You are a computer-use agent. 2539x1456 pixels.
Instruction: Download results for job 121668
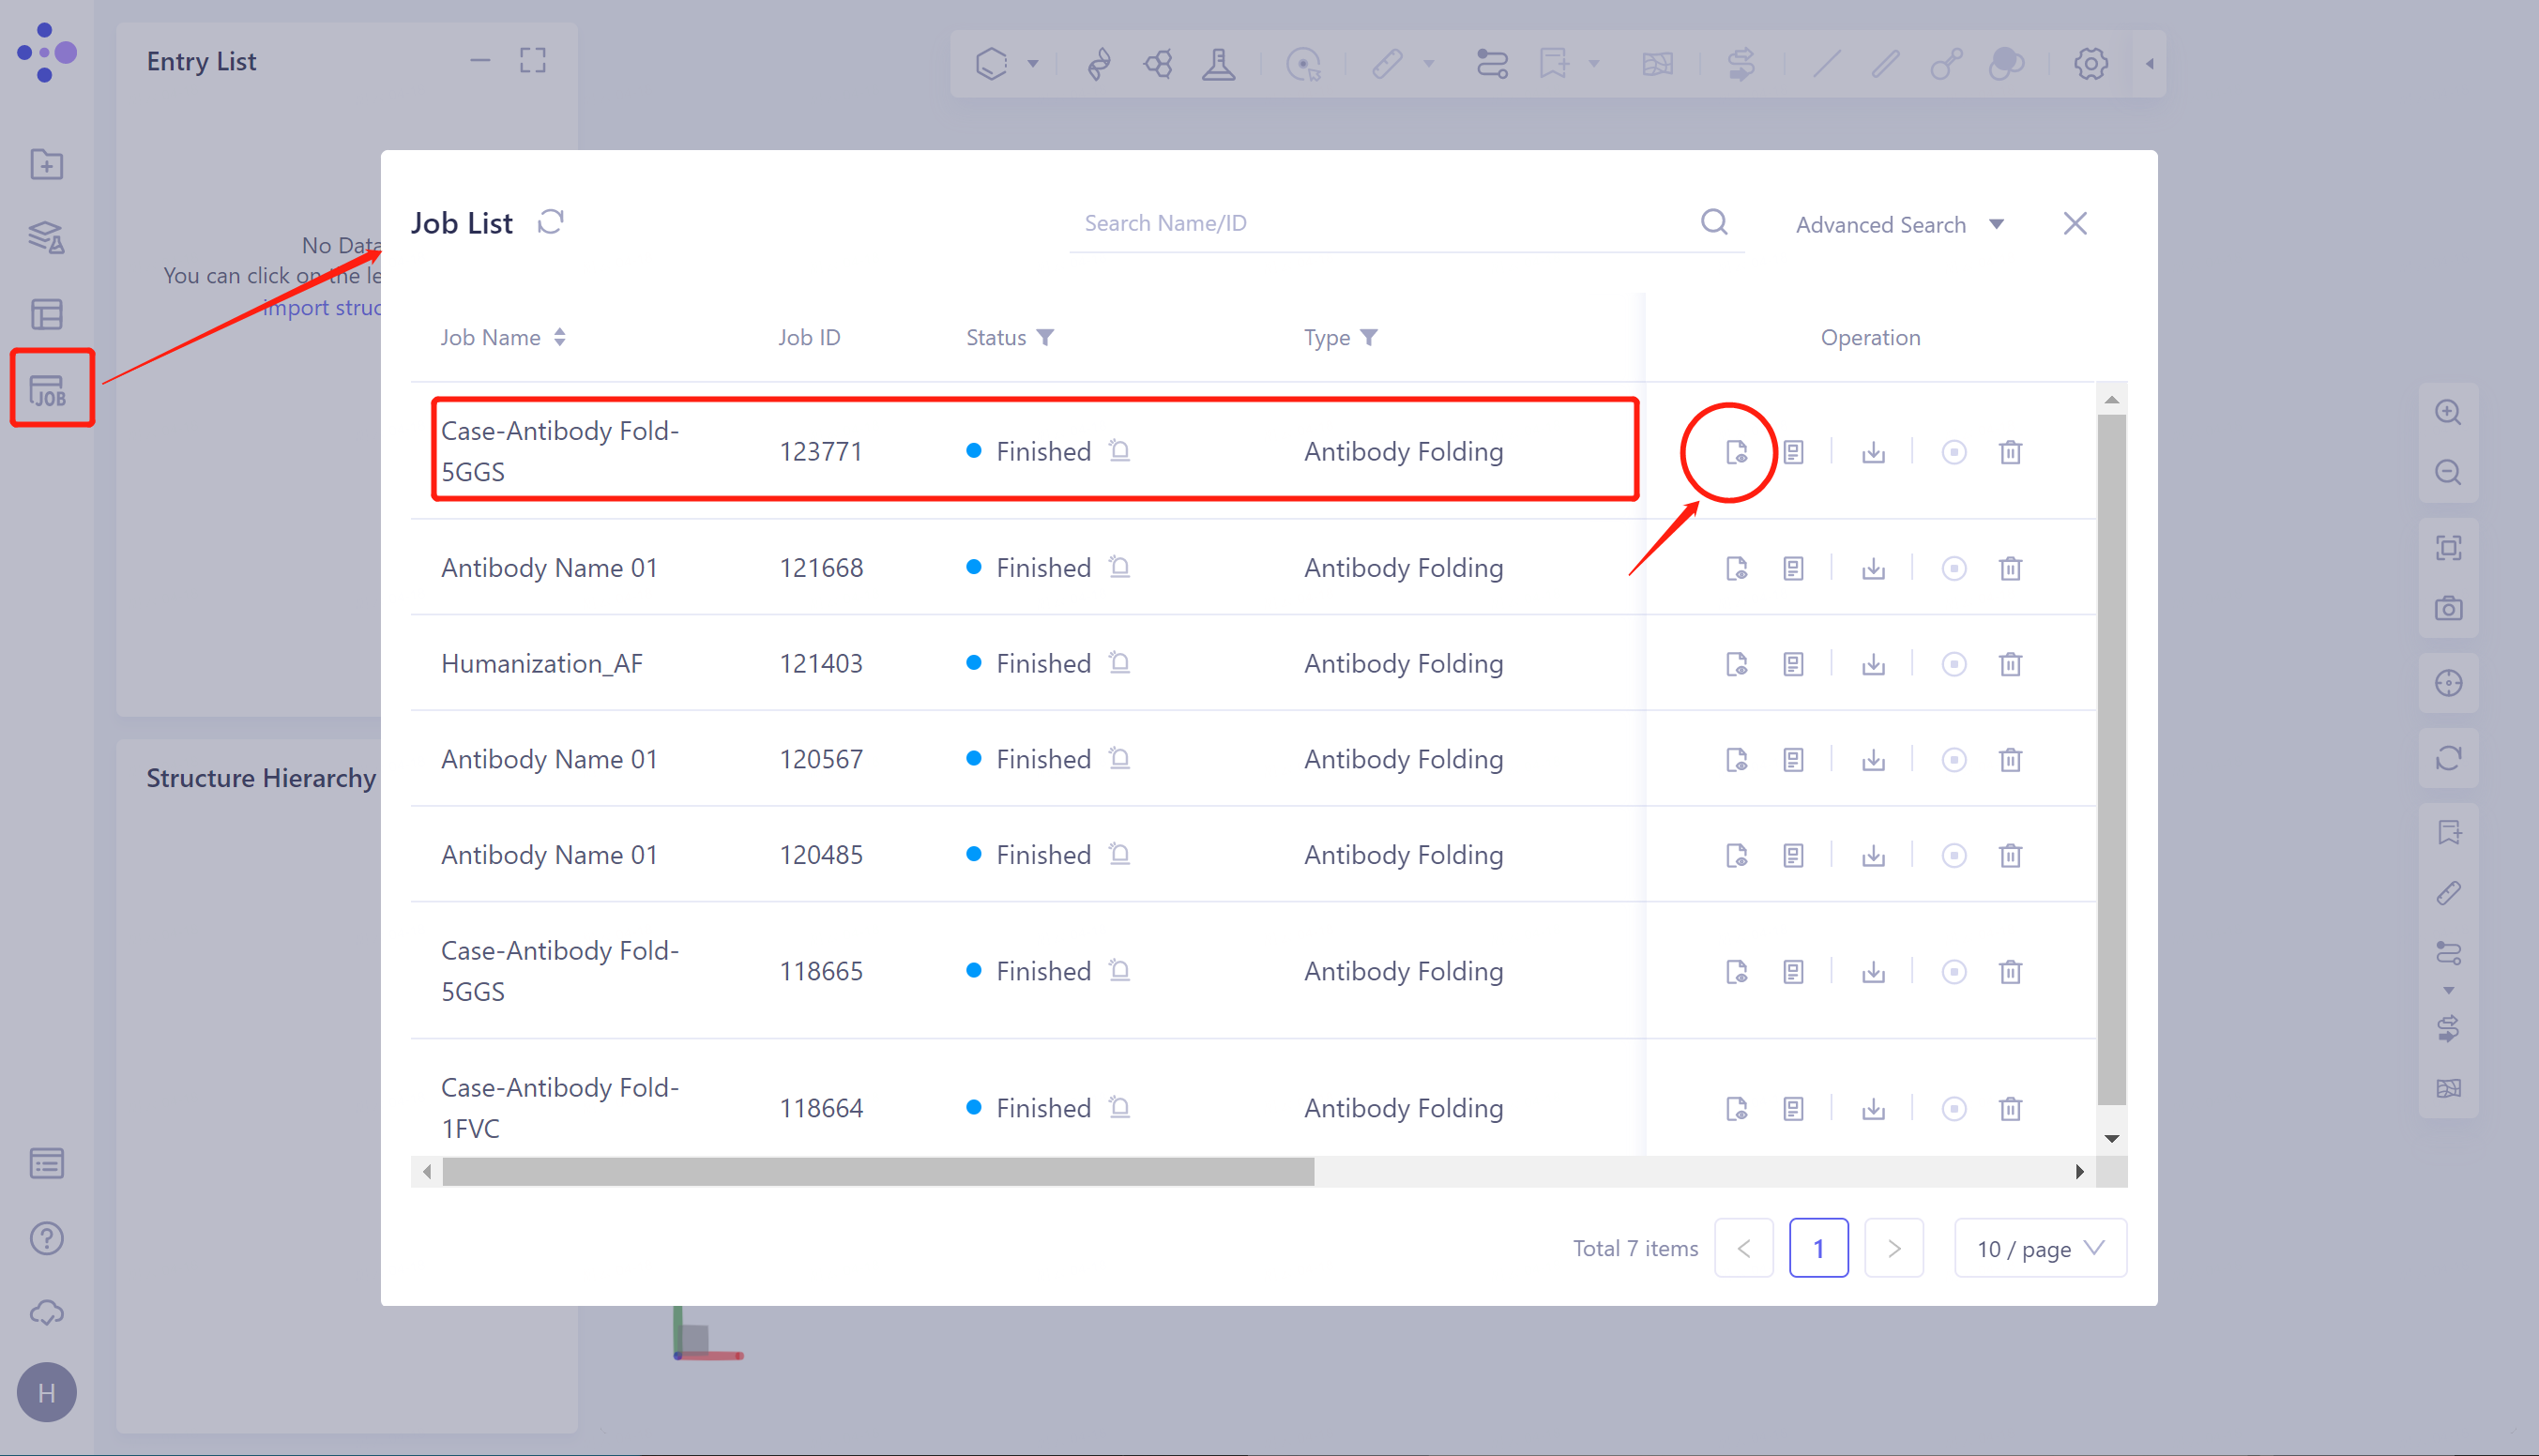pos(1873,569)
